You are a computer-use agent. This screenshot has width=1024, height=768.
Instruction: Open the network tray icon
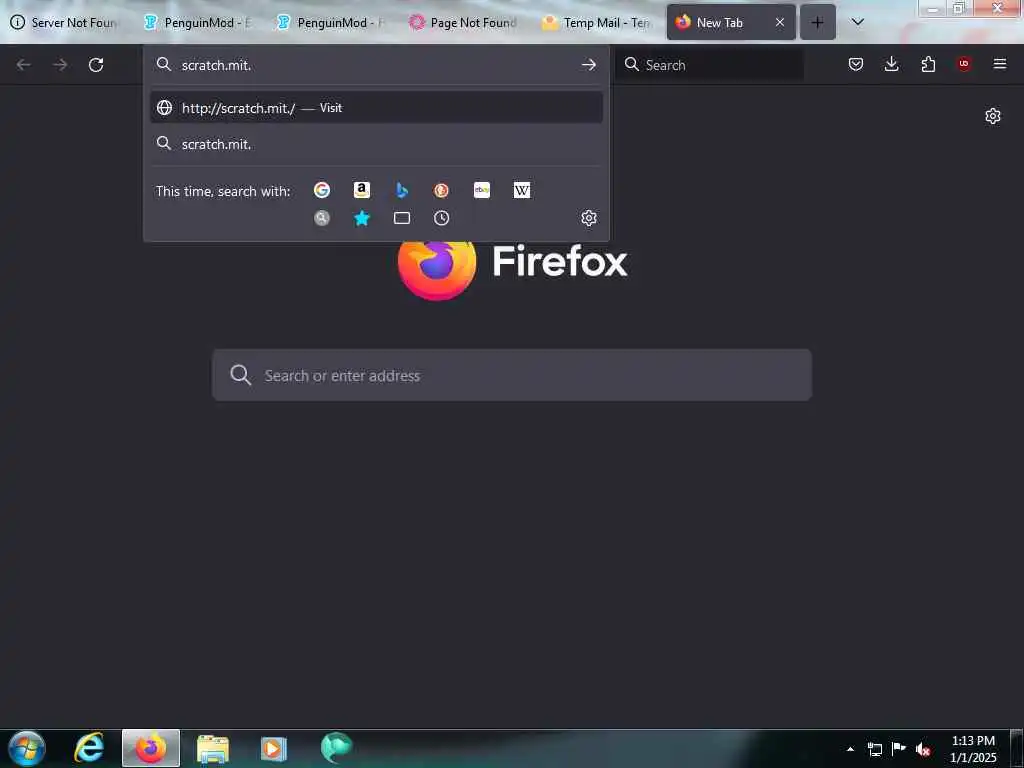874,749
